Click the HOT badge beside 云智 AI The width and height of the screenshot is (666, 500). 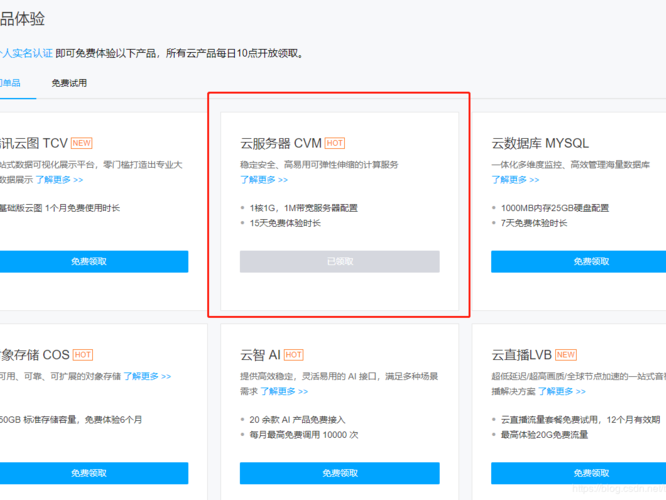pyautogui.click(x=293, y=355)
